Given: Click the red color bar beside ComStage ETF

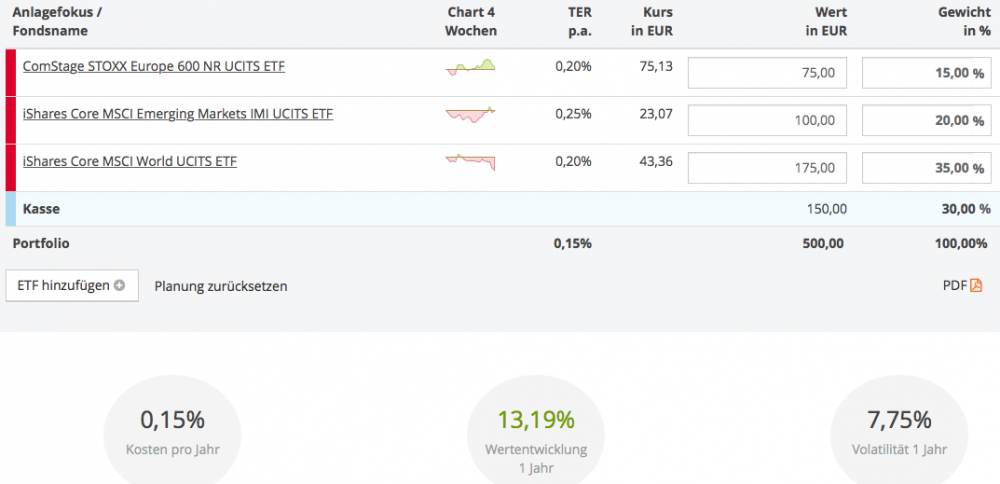Looking at the screenshot, I should pos(11,73).
